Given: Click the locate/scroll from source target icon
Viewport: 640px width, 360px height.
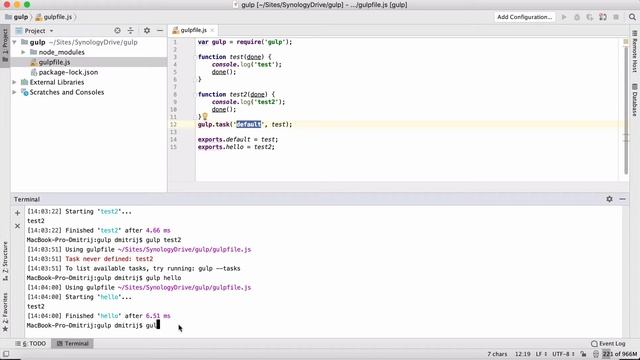Looking at the screenshot, I should click(x=117, y=31).
